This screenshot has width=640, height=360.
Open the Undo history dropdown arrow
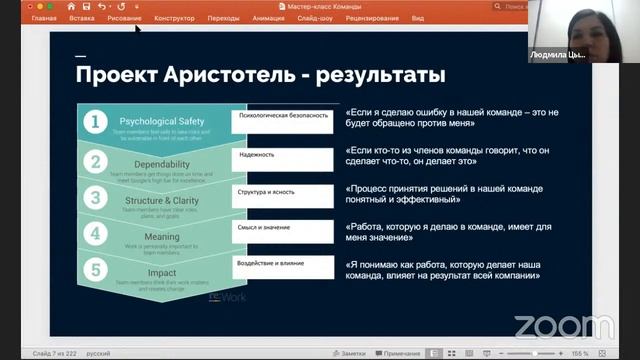pos(110,7)
